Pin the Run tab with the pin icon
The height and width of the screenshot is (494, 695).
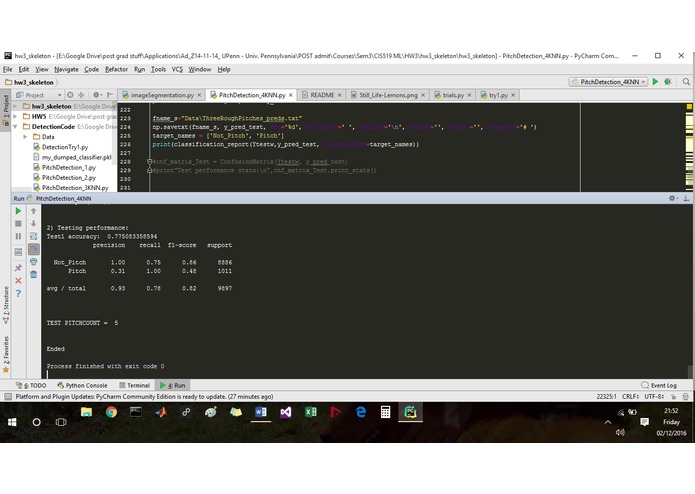tap(18, 268)
